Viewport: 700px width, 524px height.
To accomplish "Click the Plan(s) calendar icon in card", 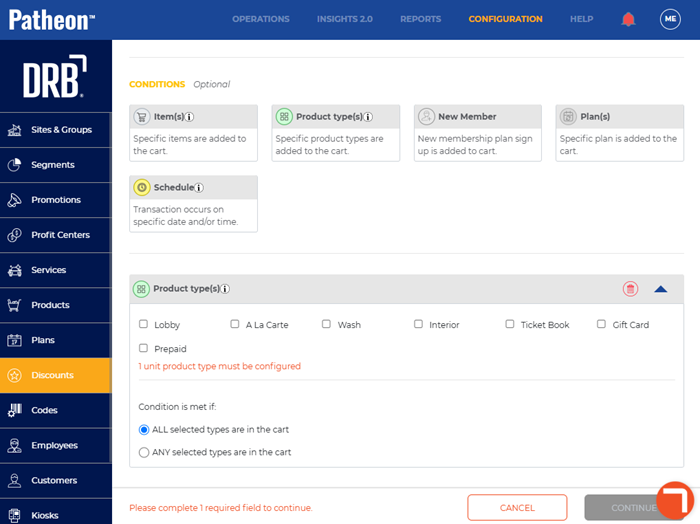I will pos(568,116).
